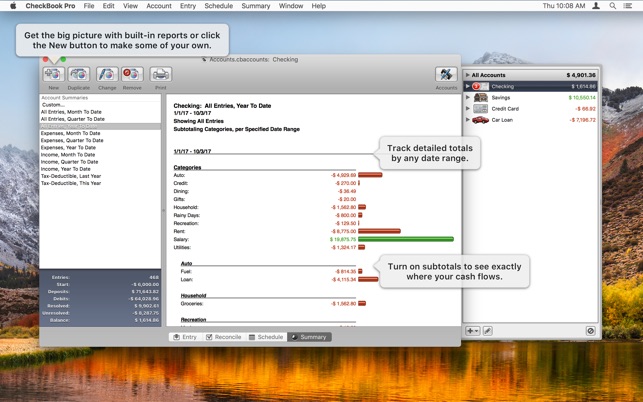The height and width of the screenshot is (402, 643).
Task: Select Income, Month To Date
Action: point(100,155)
